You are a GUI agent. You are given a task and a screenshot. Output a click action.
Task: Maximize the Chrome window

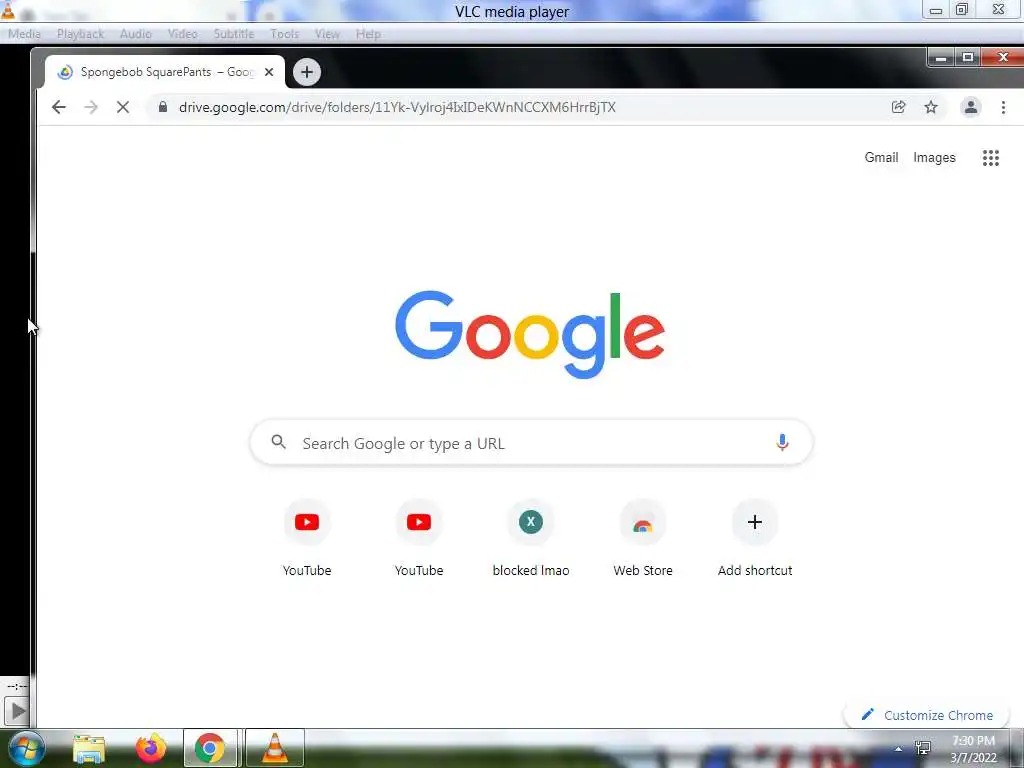click(x=968, y=58)
